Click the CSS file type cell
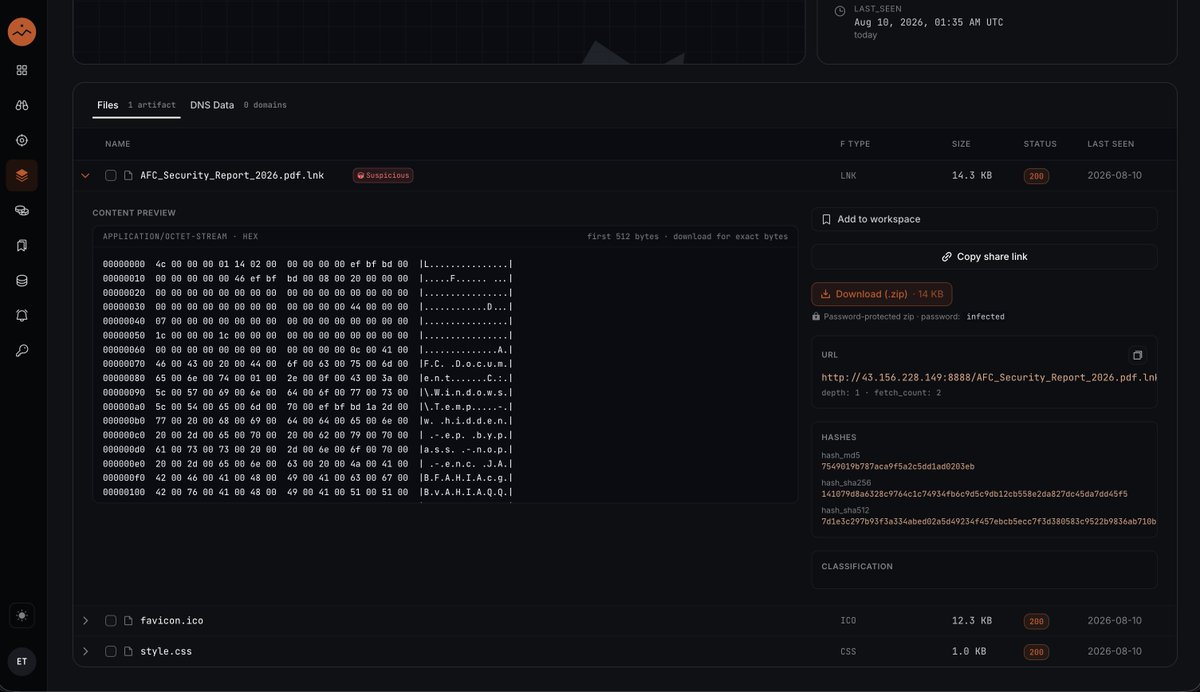 [848, 651]
